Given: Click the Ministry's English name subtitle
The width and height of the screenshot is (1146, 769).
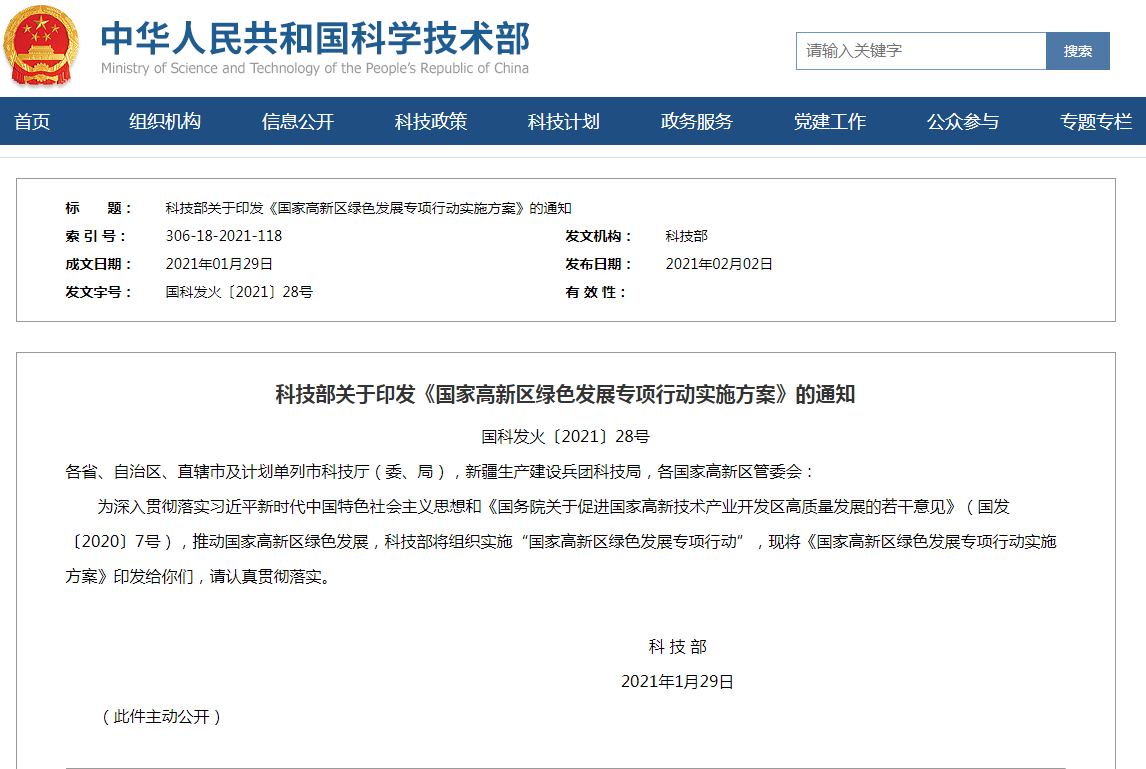Looking at the screenshot, I should click(315, 69).
